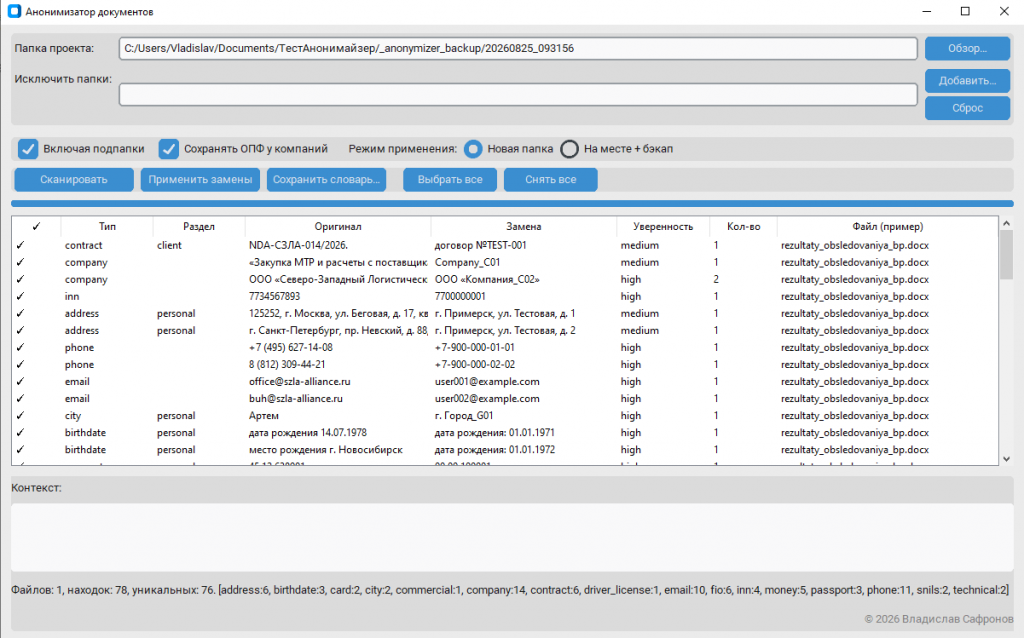The width and height of the screenshot is (1024, 638).
Task: Click the checkmark column header
Action: (36, 227)
